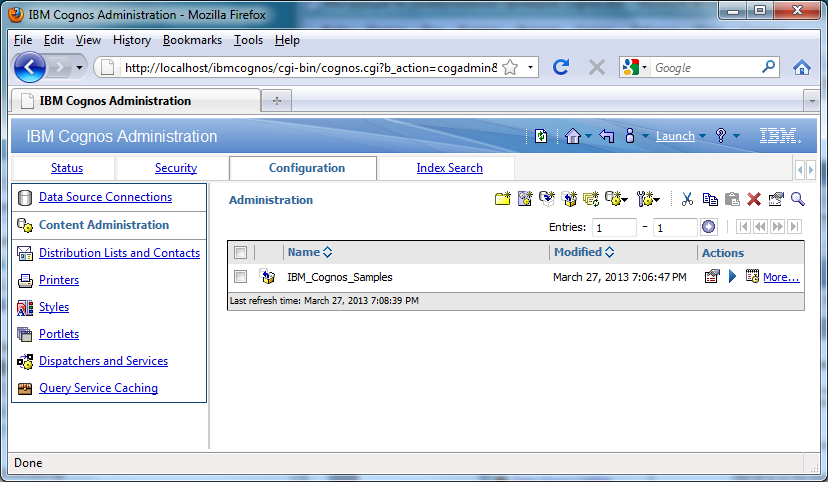The height and width of the screenshot is (482, 828).
Task: Open Set Properties icon in the toolbar
Action: point(776,199)
